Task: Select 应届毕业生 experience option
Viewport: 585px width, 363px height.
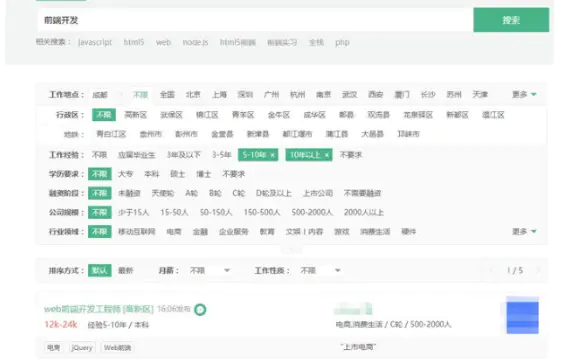Action: pyautogui.click(x=137, y=155)
